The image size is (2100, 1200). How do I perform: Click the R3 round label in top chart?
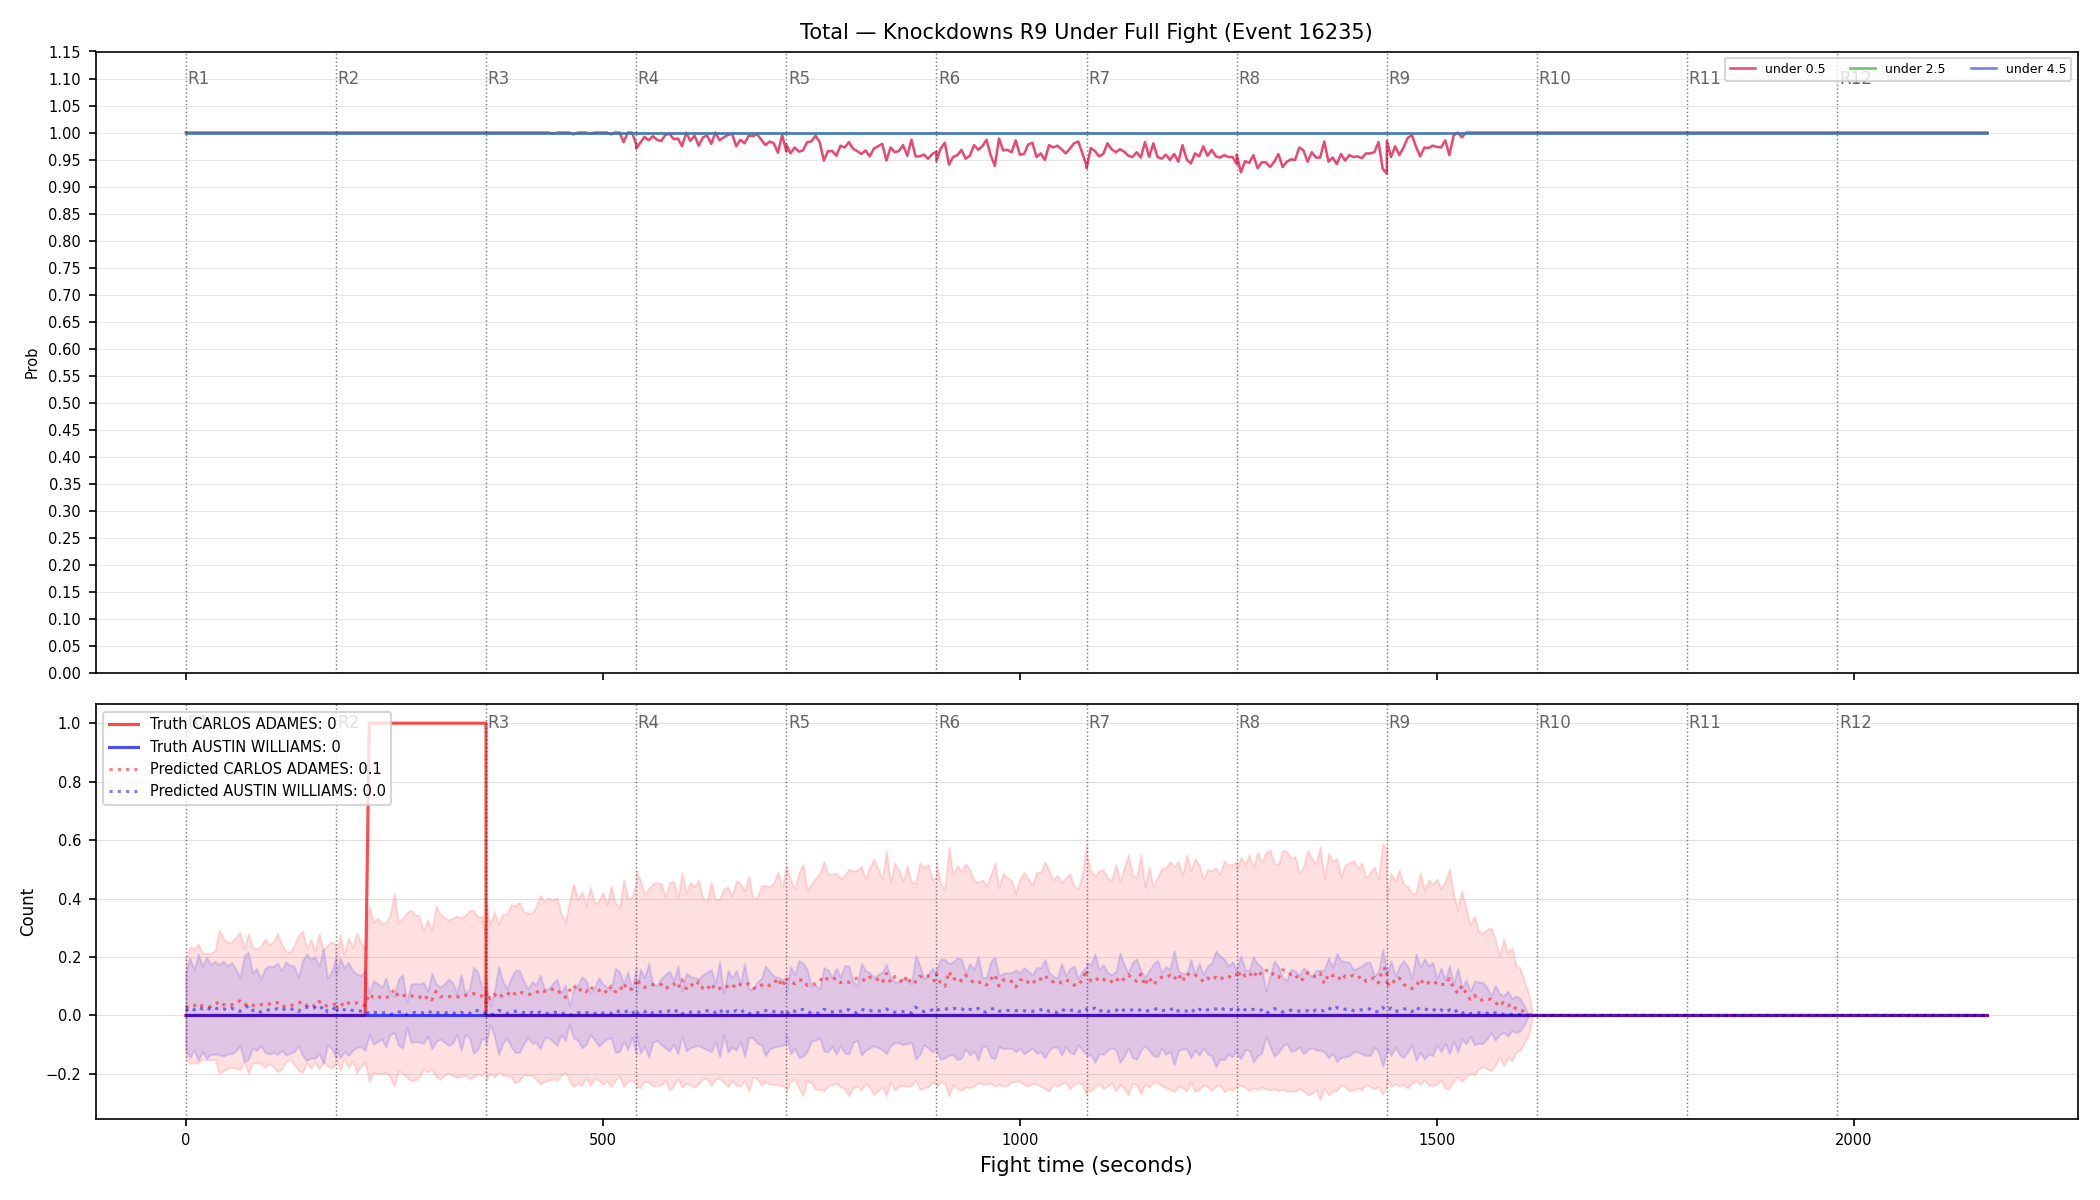pyautogui.click(x=498, y=78)
